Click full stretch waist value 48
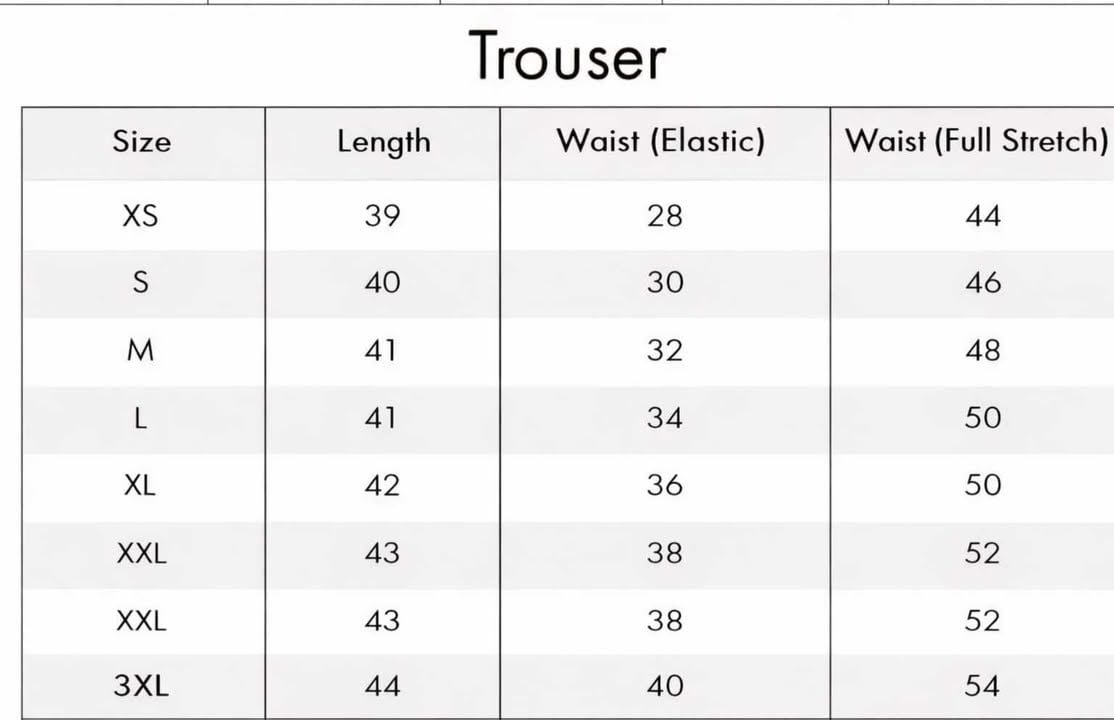This screenshot has height=720, width=1114. pyautogui.click(x=982, y=350)
